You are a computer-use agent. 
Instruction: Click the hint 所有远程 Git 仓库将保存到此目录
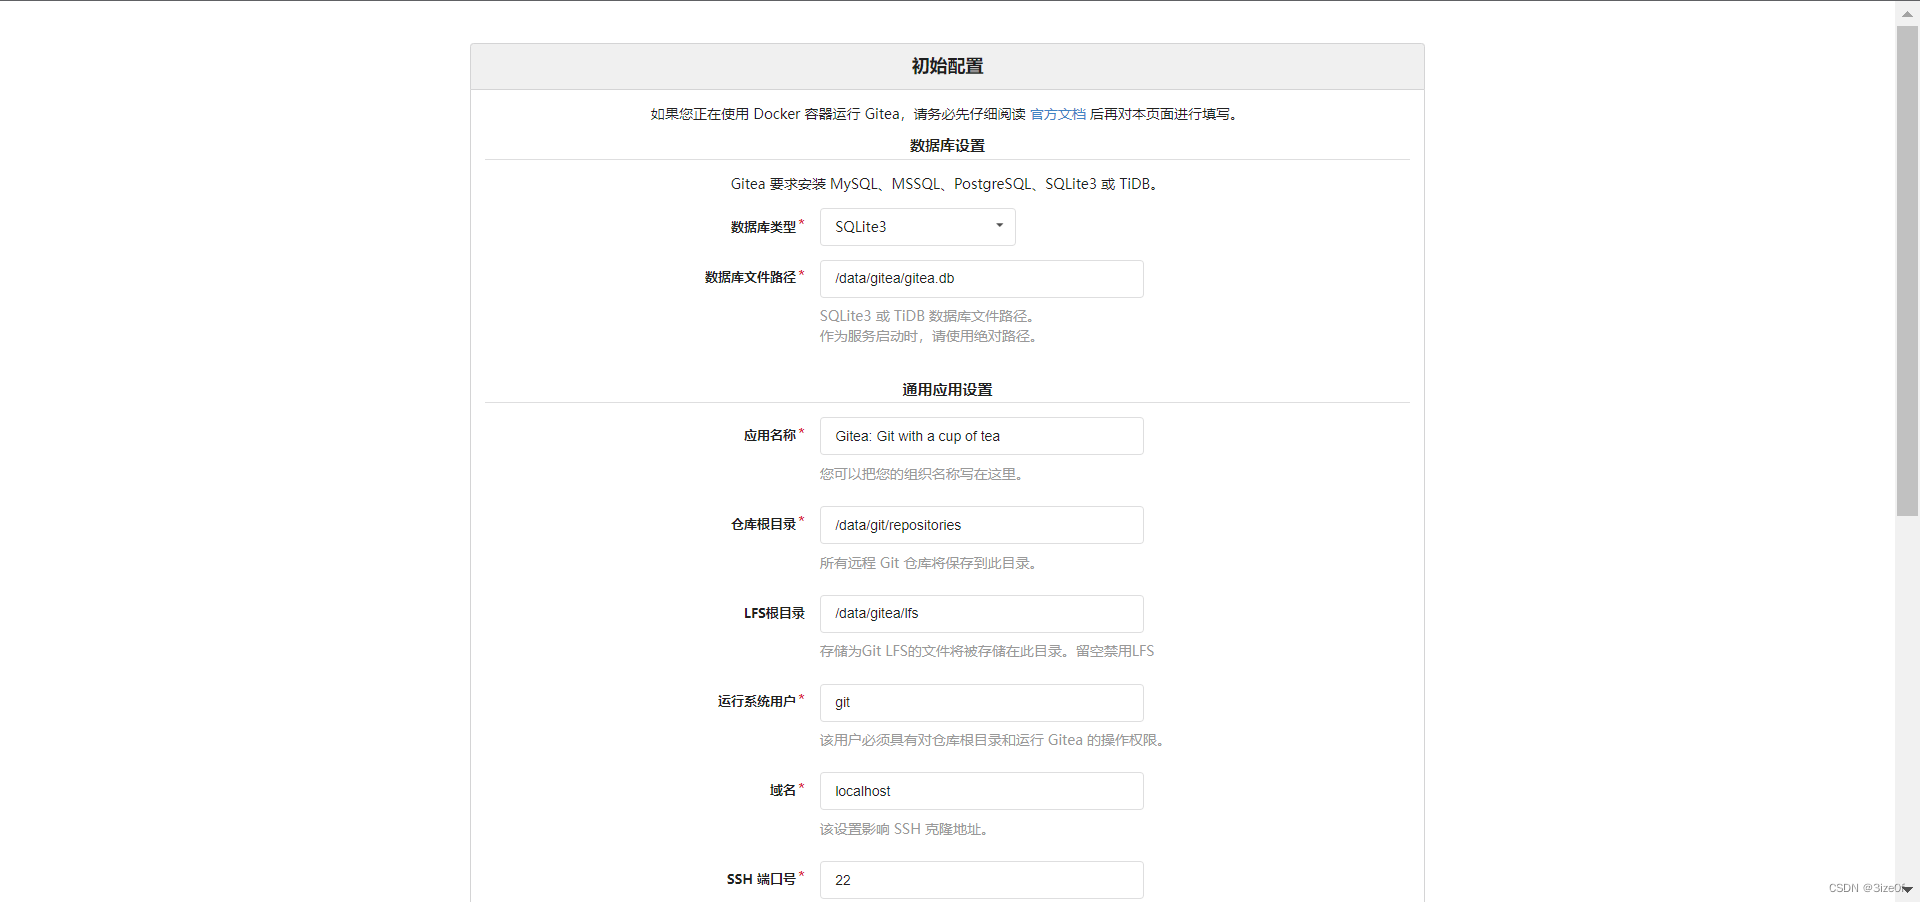[x=931, y=563]
